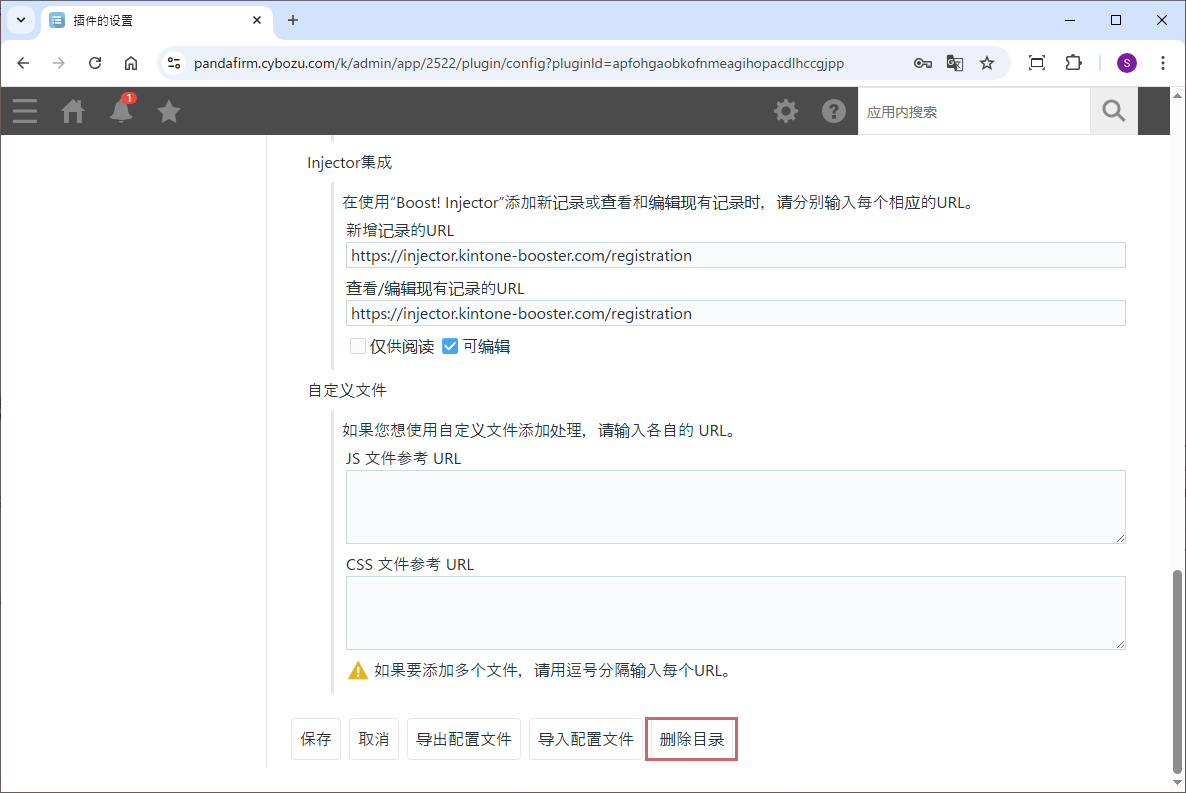Reload the page
Screen dimensions: 1186x793
[95, 63]
